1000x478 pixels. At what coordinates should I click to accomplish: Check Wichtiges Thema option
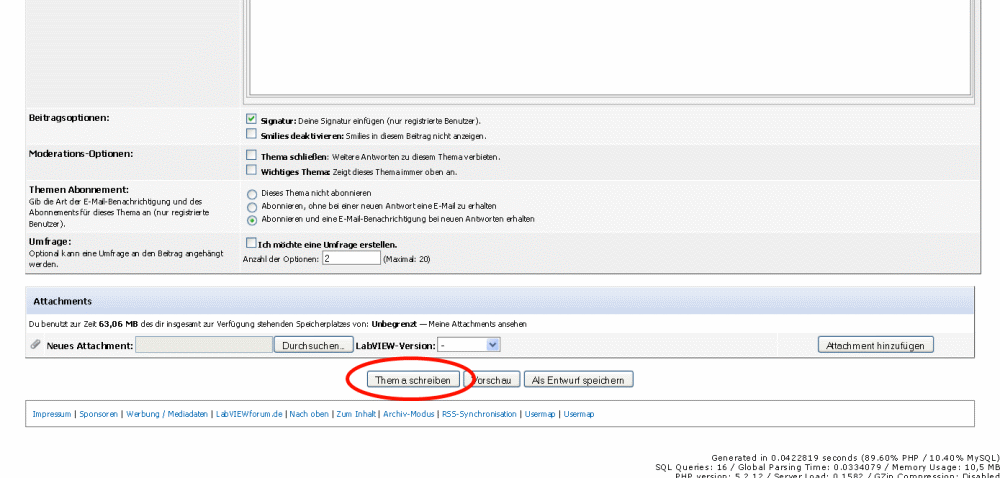[x=251, y=171]
